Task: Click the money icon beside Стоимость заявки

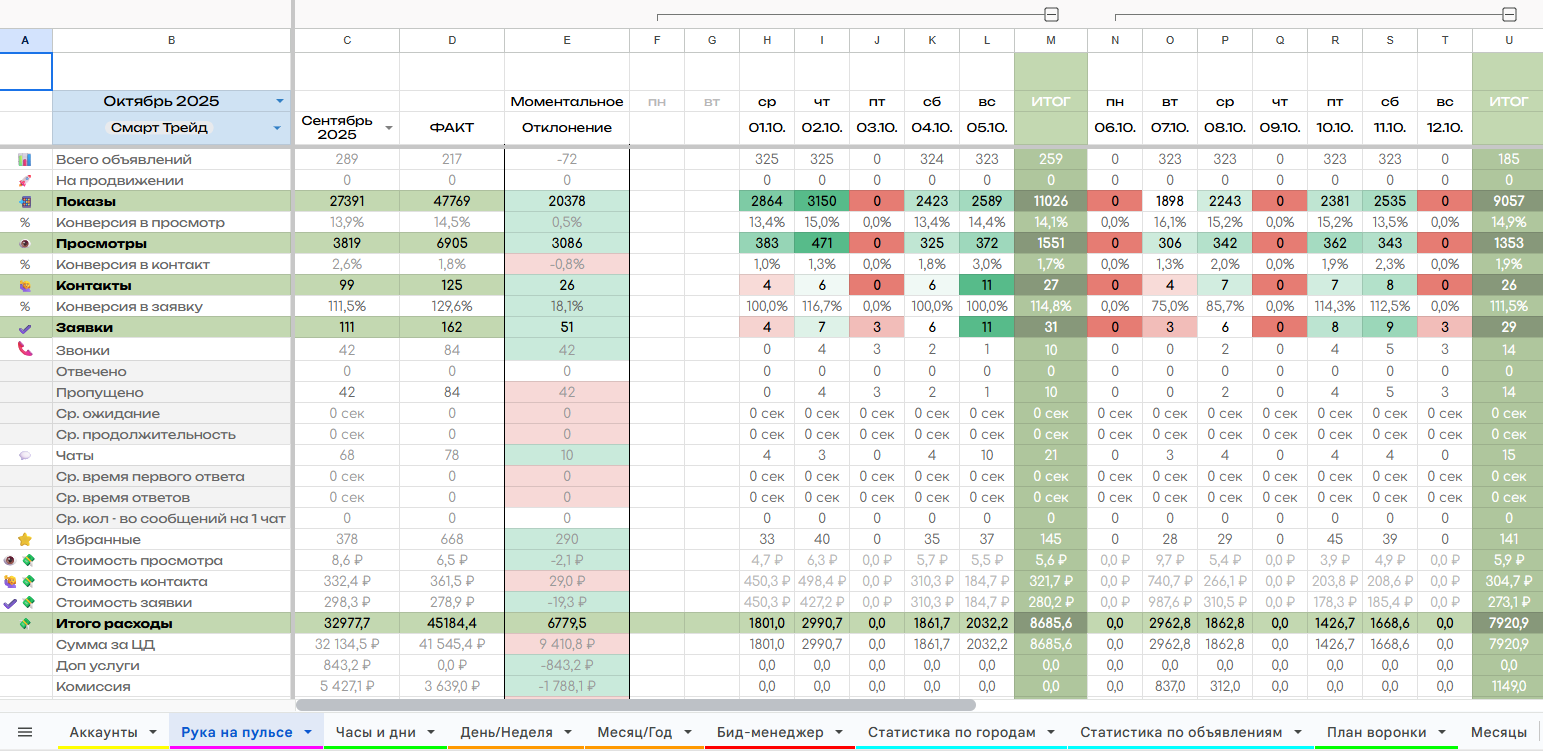Action: (x=30, y=602)
